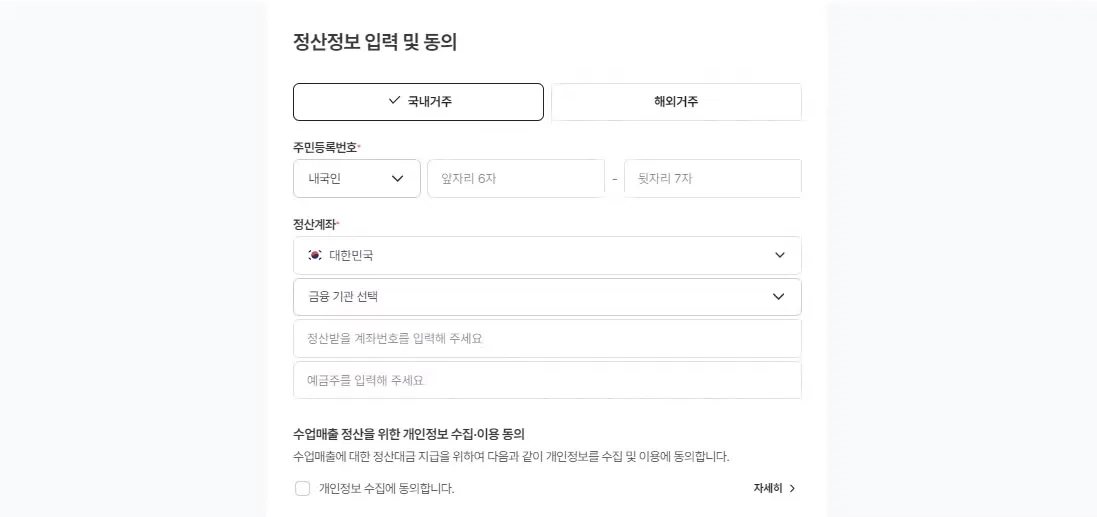Expand the 대한민국 country dropdown

coord(547,255)
